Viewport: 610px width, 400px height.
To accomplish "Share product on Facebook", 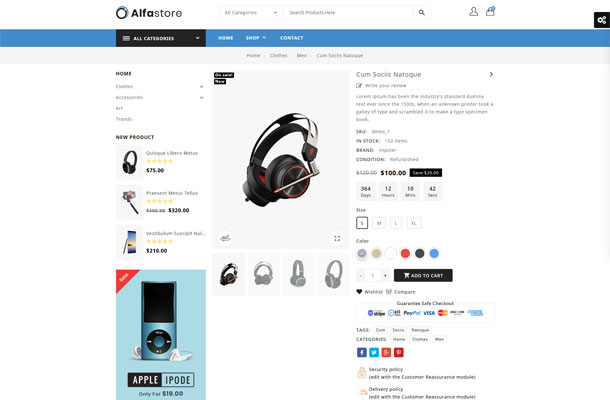I will (x=362, y=353).
